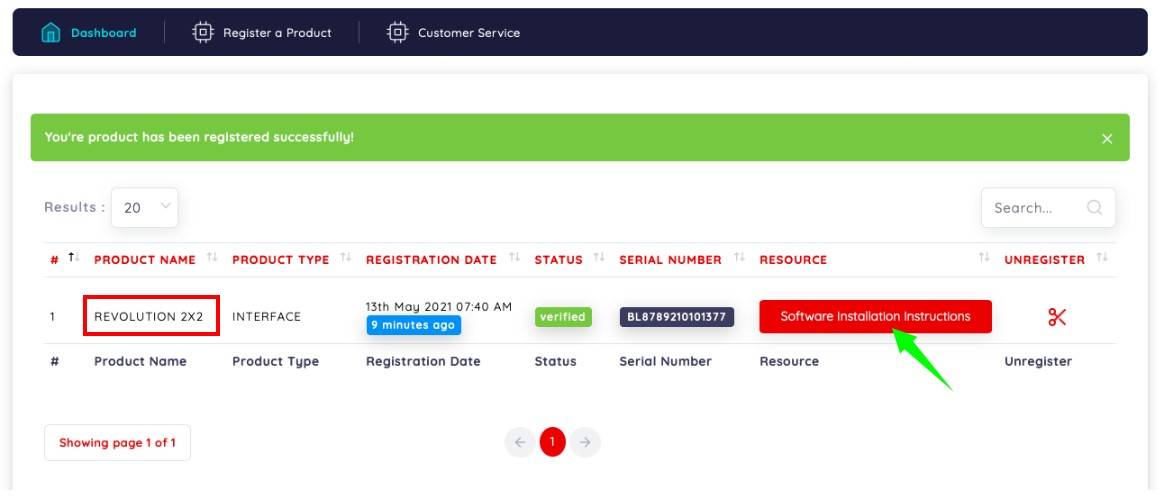Click the UNREGISTER column header

(1044, 259)
